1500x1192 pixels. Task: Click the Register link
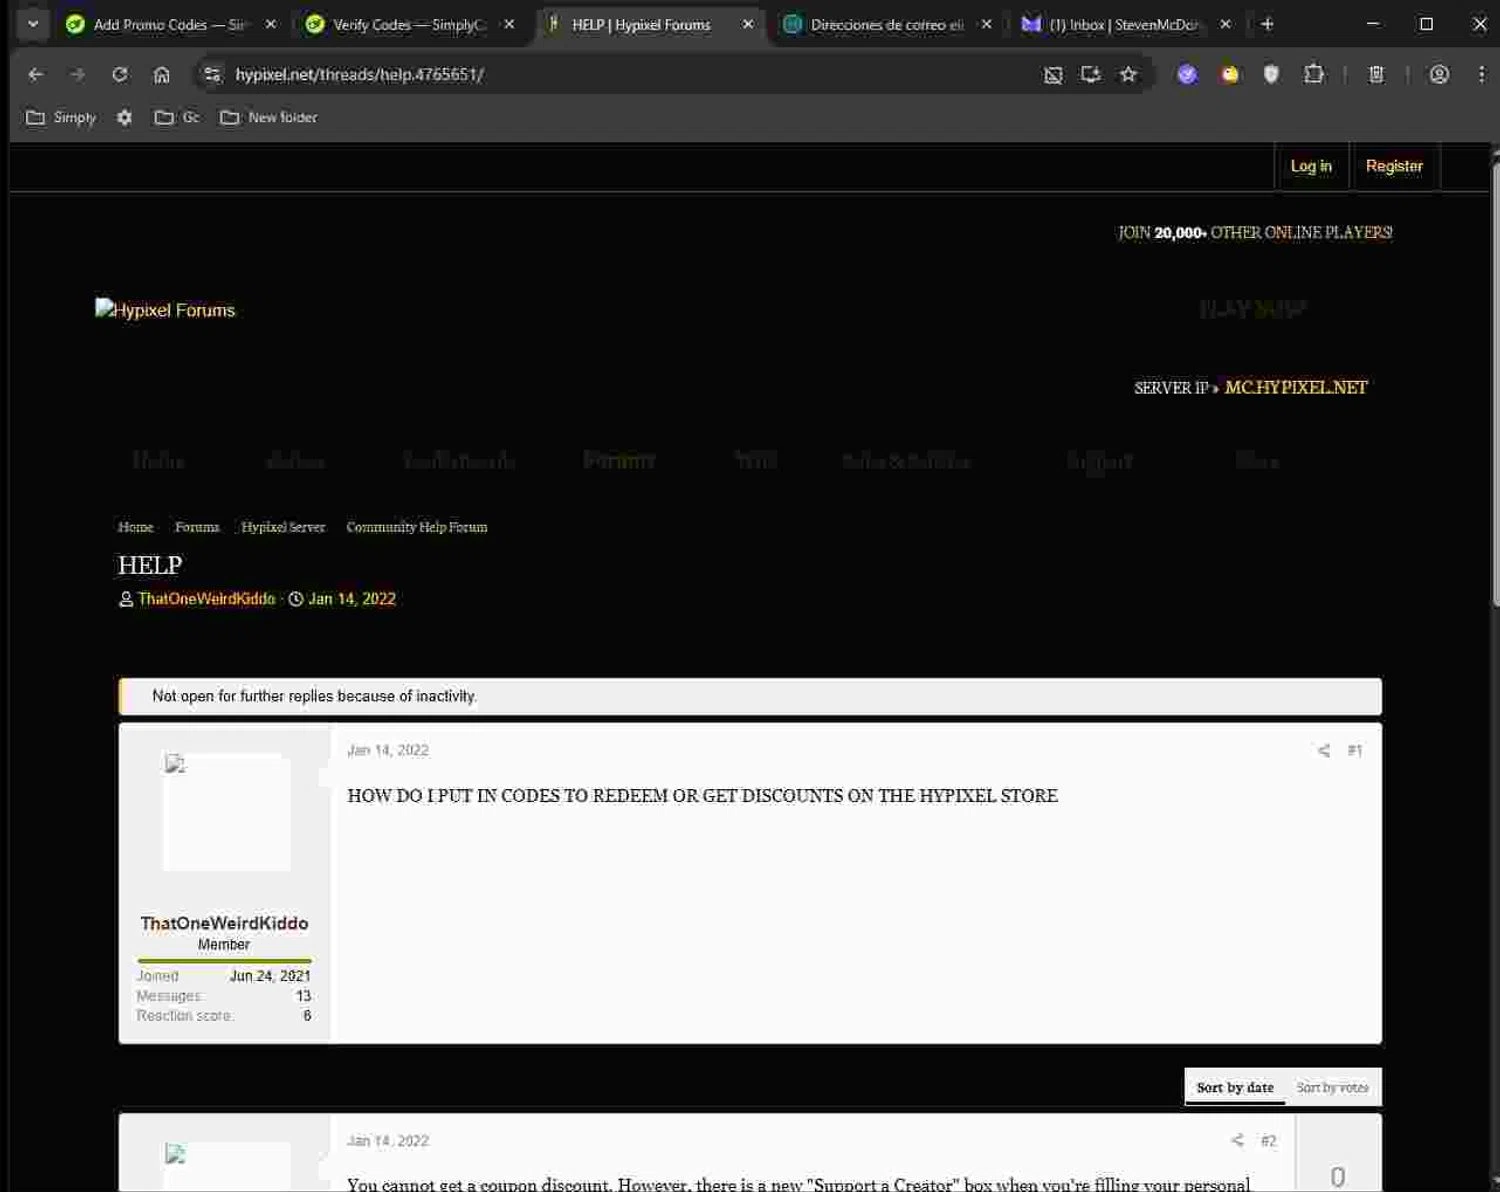click(x=1394, y=166)
